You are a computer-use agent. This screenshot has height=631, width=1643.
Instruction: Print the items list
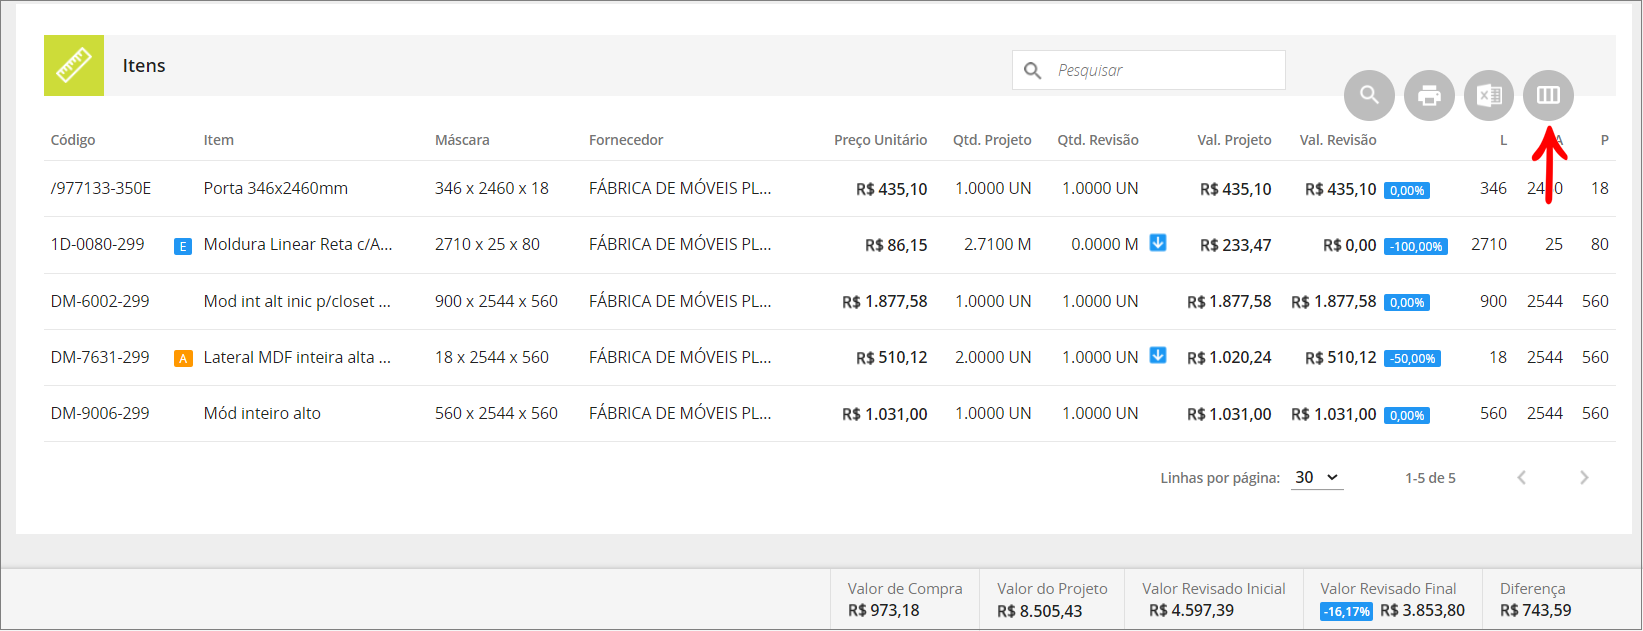tap(1429, 95)
